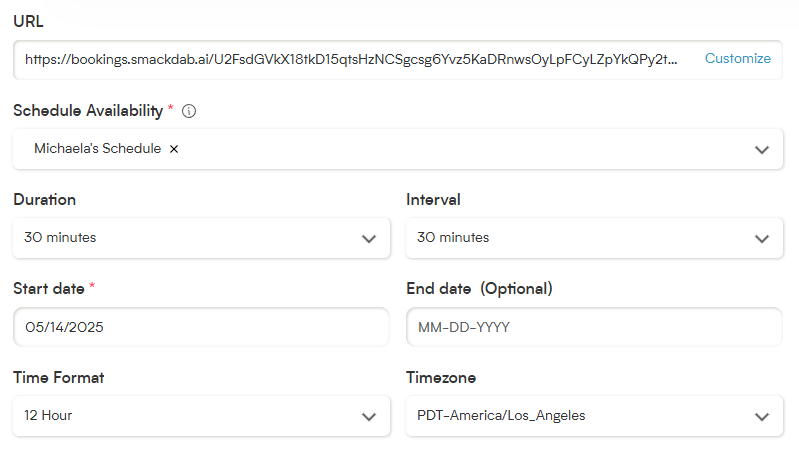Click the Interval dropdown chevron arrow
This screenshot has height=458, width=799.
(762, 238)
